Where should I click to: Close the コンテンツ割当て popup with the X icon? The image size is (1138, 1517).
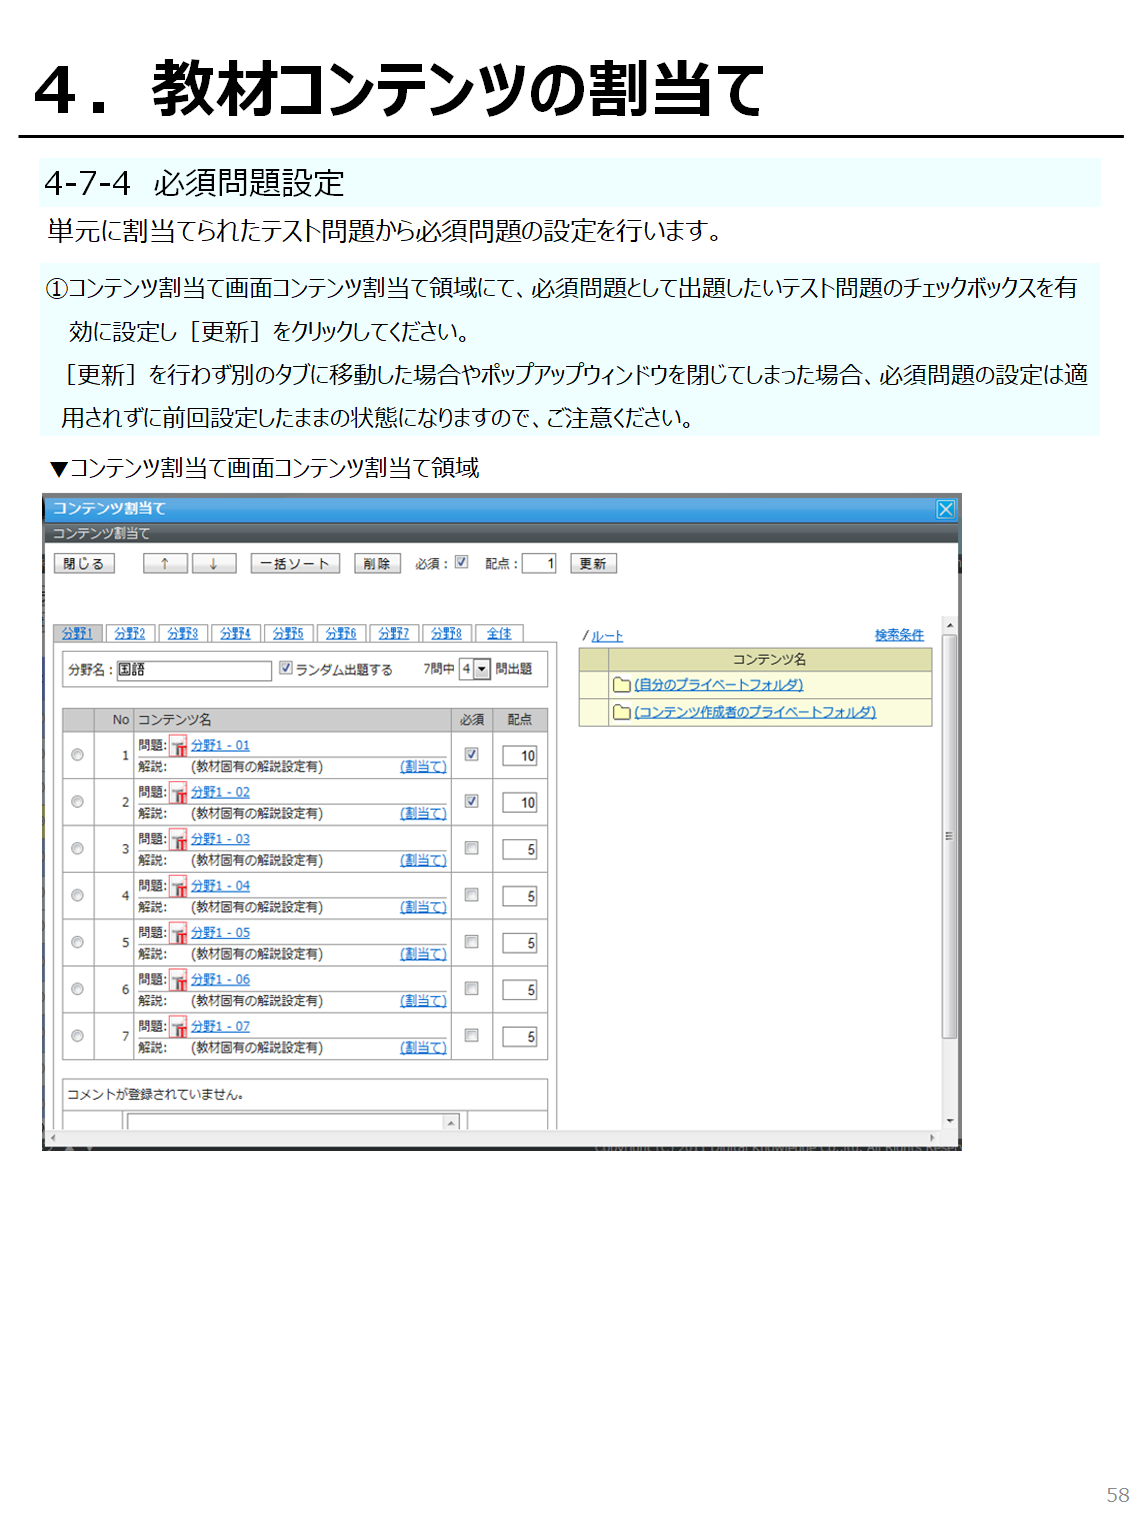945,509
